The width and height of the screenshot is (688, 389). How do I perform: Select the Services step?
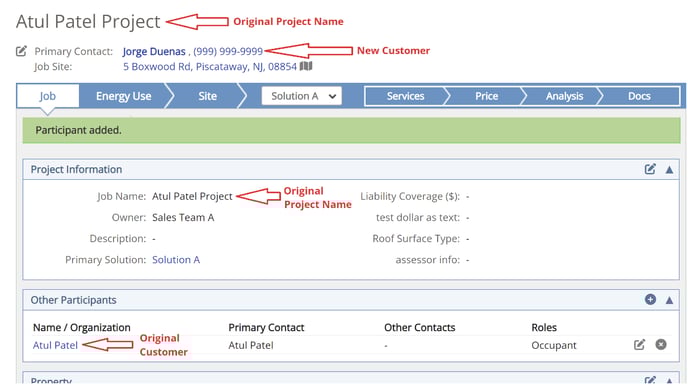pos(405,96)
